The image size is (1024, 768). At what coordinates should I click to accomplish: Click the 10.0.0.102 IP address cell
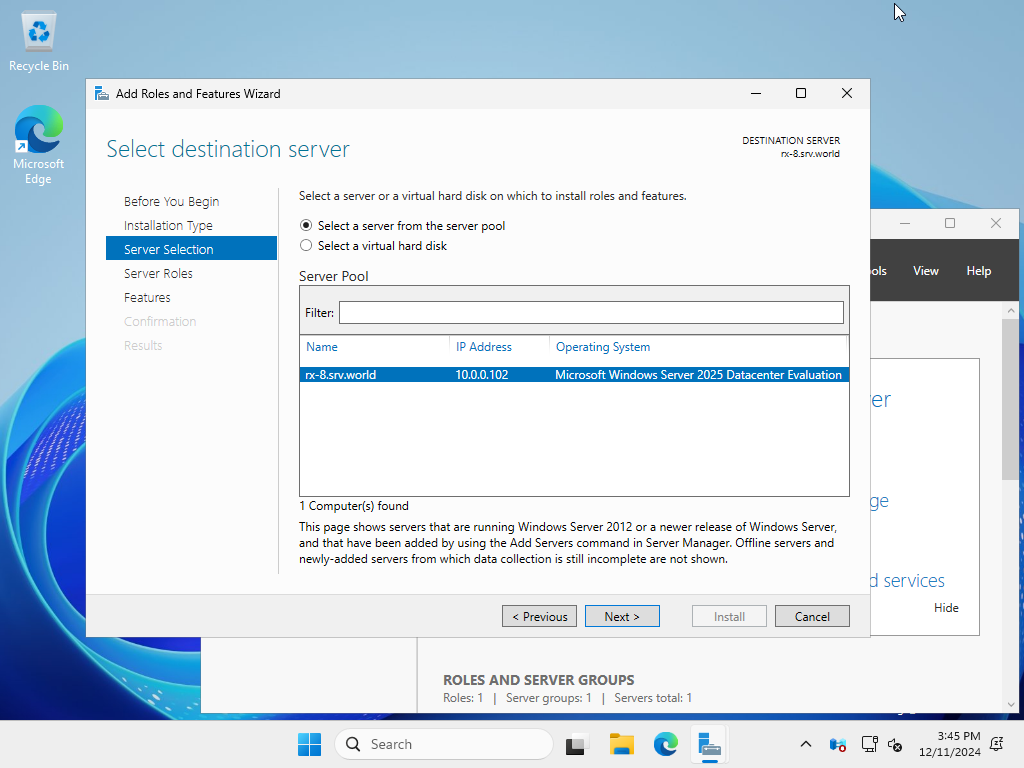tap(482, 375)
